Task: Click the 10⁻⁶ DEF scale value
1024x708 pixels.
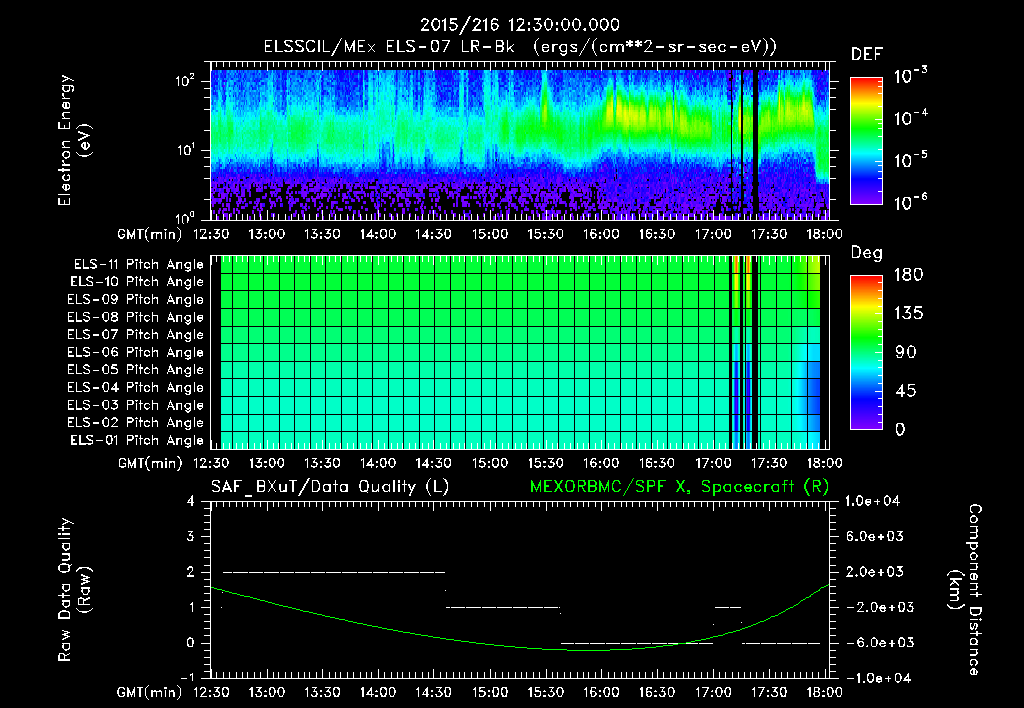Action: [x=910, y=202]
